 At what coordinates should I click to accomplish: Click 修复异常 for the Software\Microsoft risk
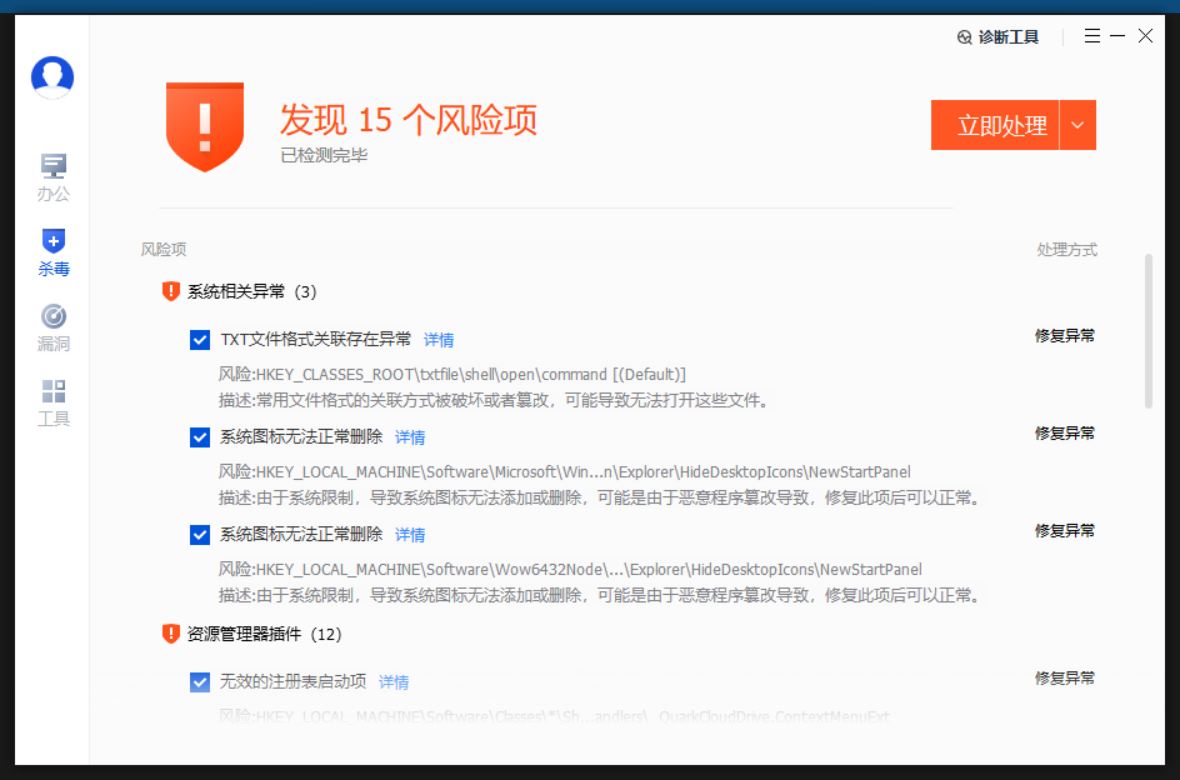point(1065,433)
